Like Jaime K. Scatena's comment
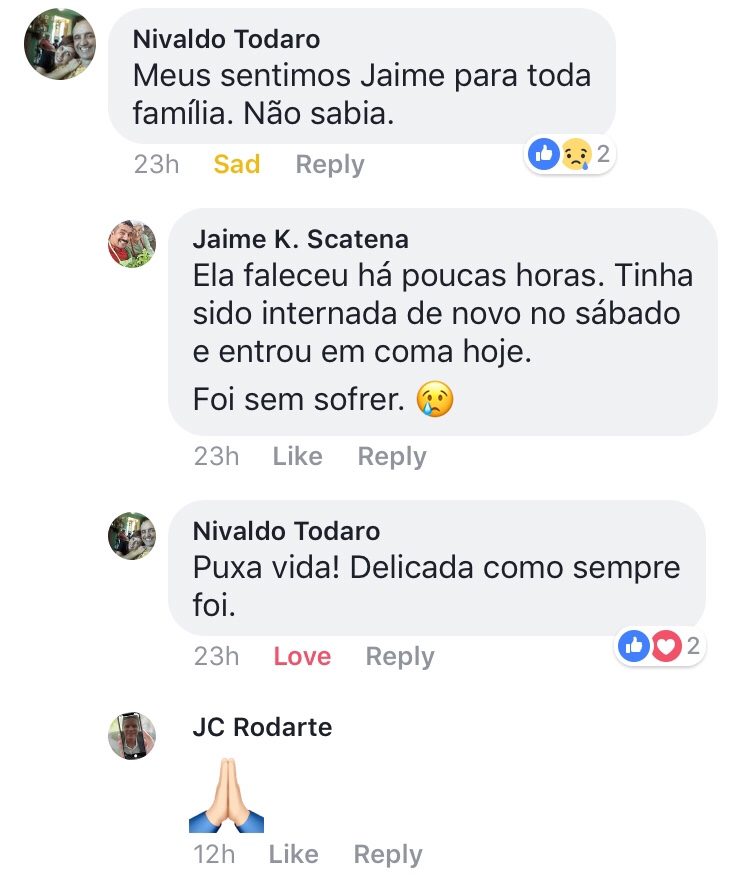The width and height of the screenshot is (750, 878). point(297,457)
